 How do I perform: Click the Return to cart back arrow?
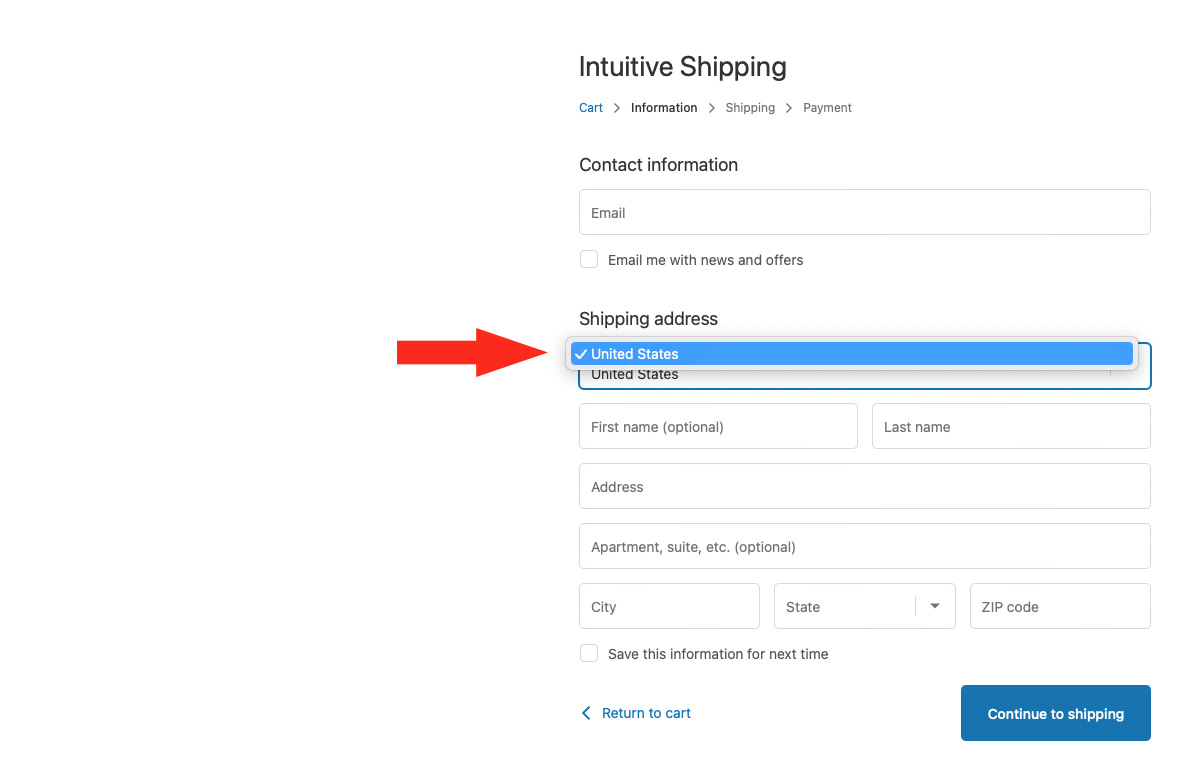click(586, 713)
